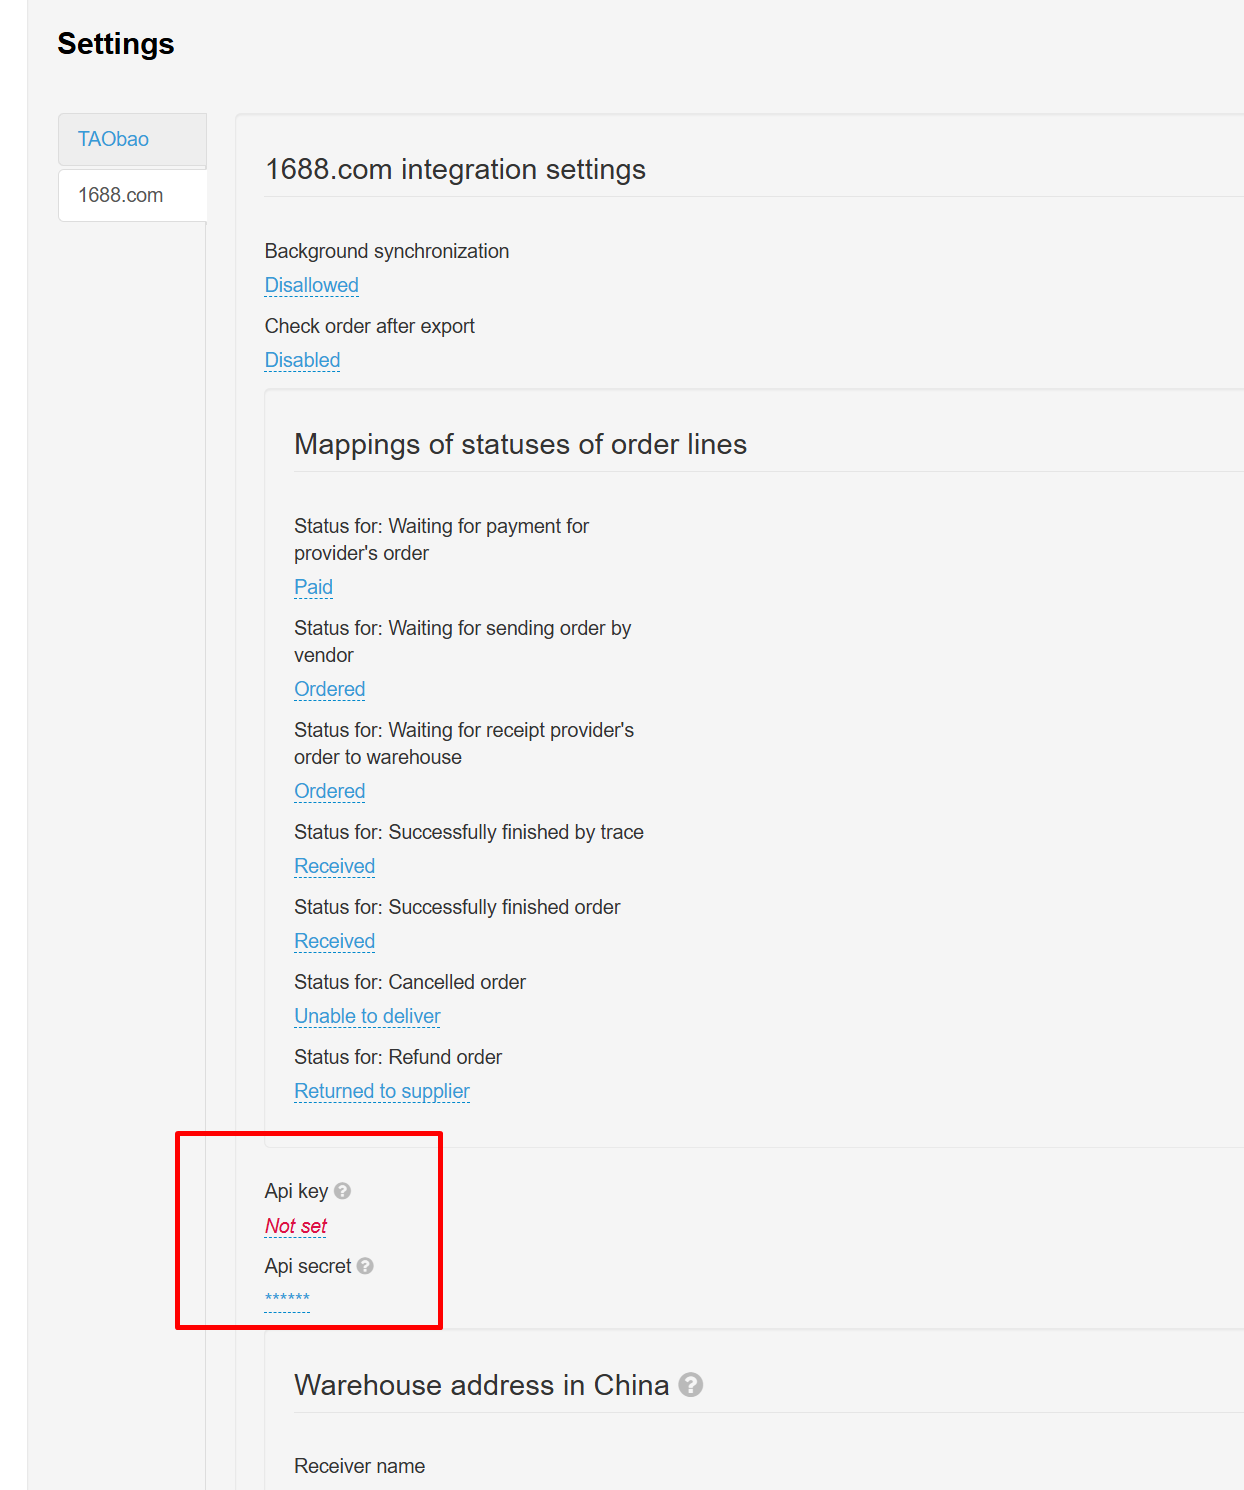The image size is (1244, 1490).
Task: Change the Paid status mapping
Action: tap(313, 587)
